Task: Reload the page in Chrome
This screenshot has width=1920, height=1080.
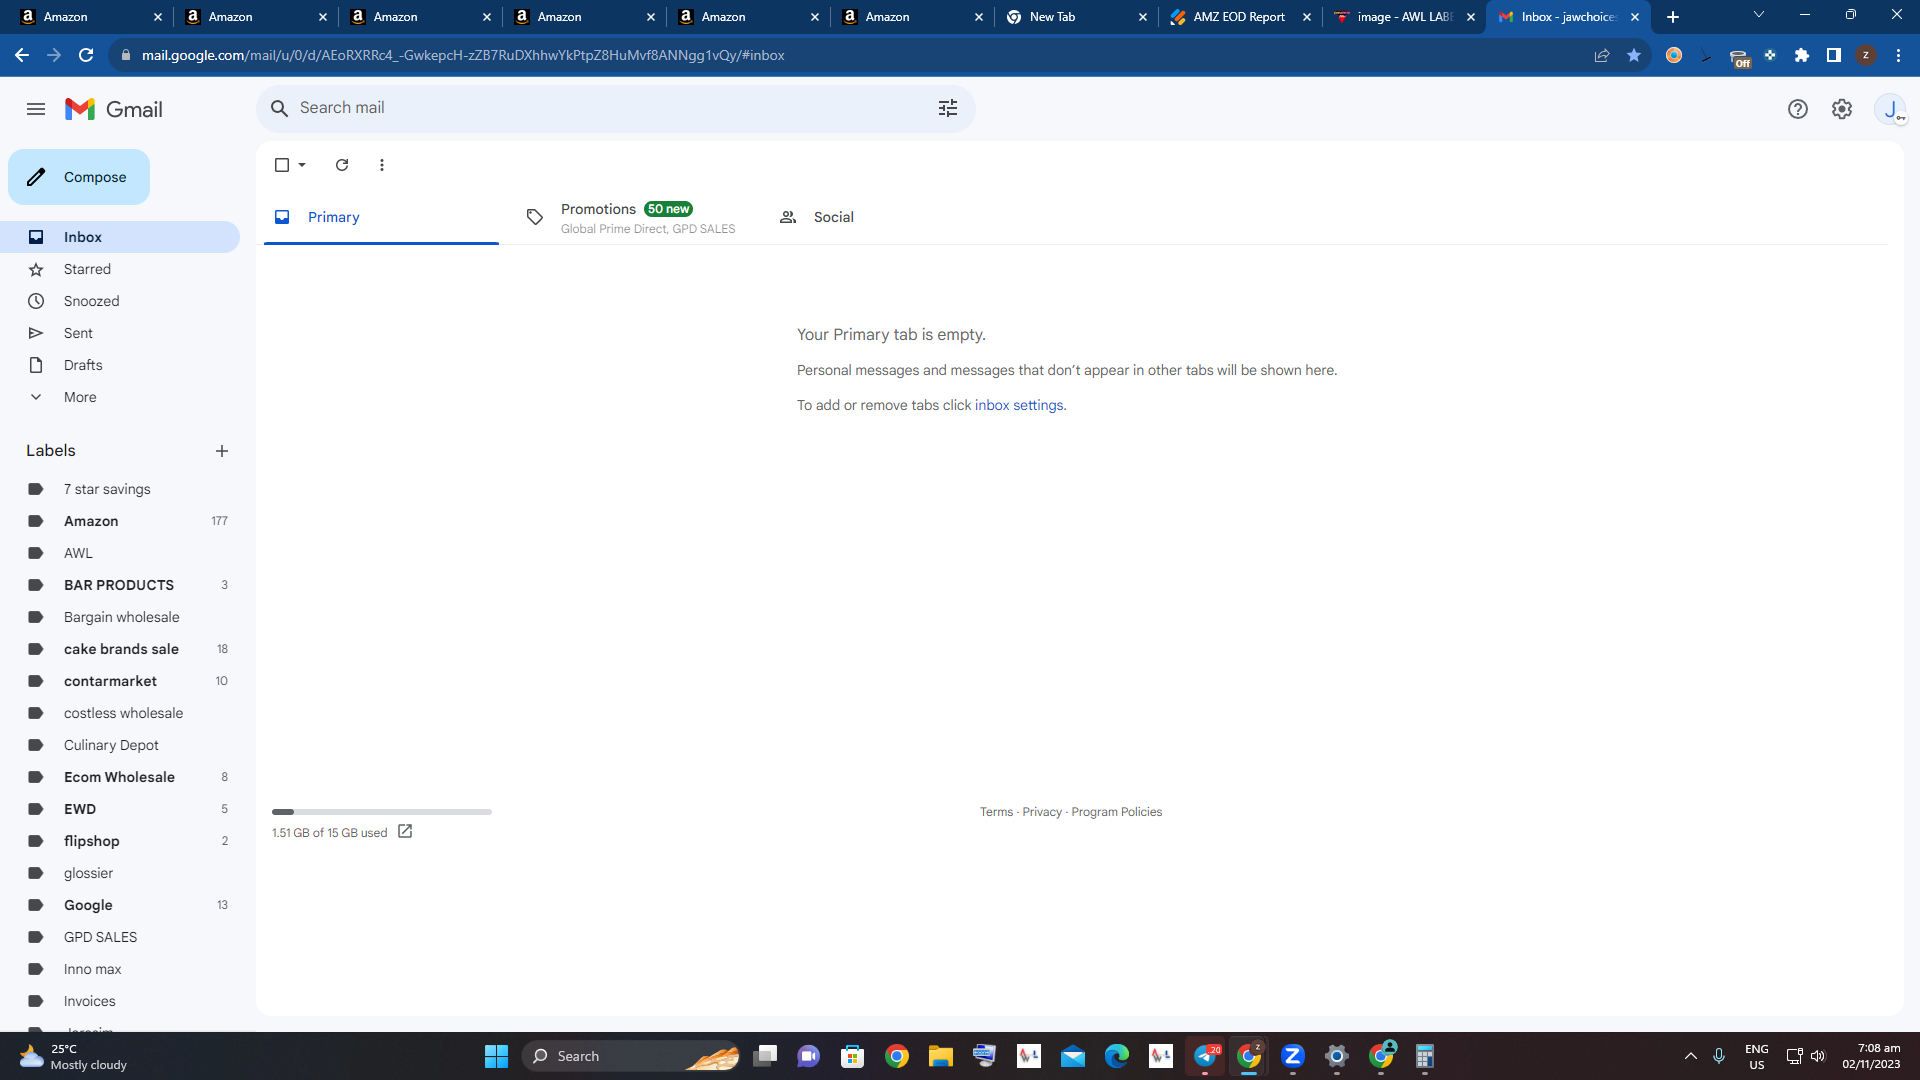Action: pos(86,55)
